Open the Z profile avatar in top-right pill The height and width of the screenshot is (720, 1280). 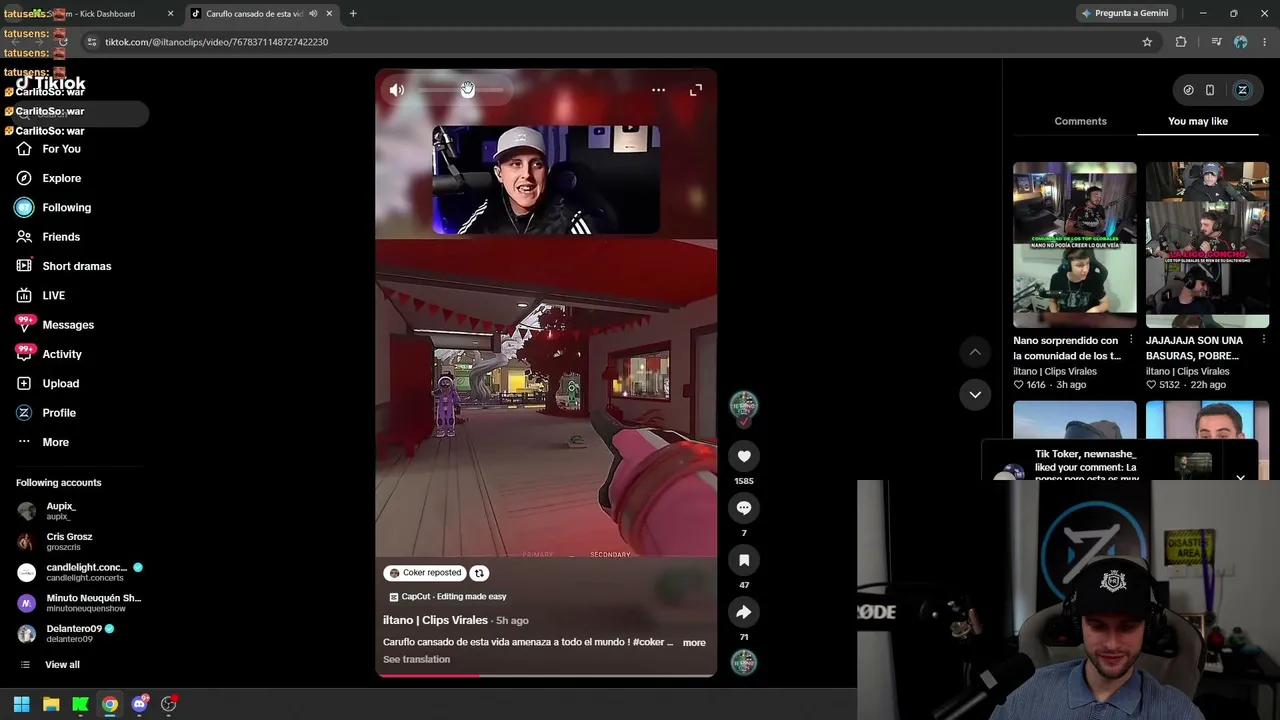(x=1243, y=90)
